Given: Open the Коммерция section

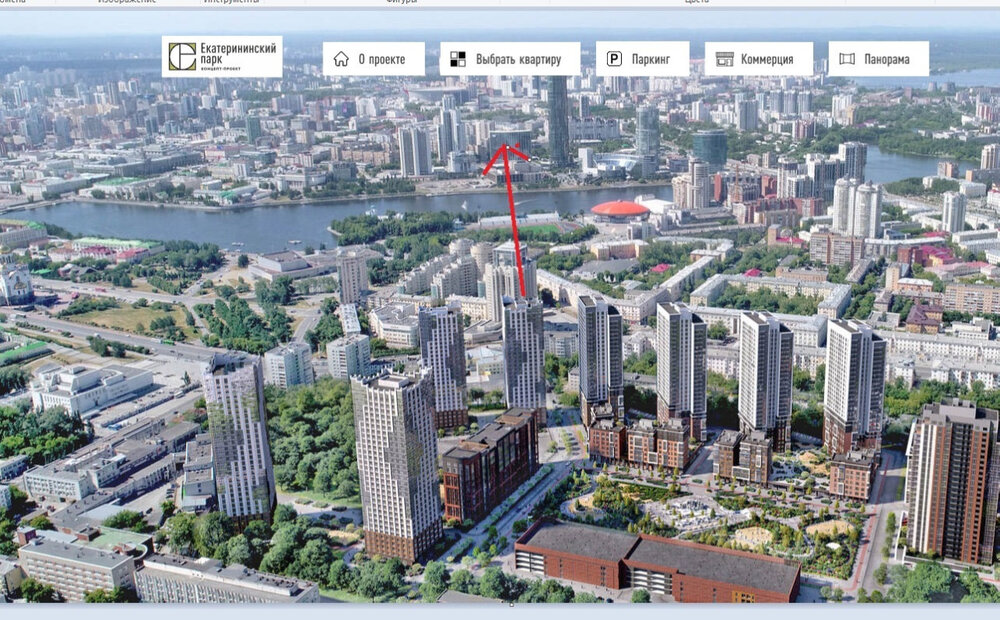Looking at the screenshot, I should tap(759, 59).
